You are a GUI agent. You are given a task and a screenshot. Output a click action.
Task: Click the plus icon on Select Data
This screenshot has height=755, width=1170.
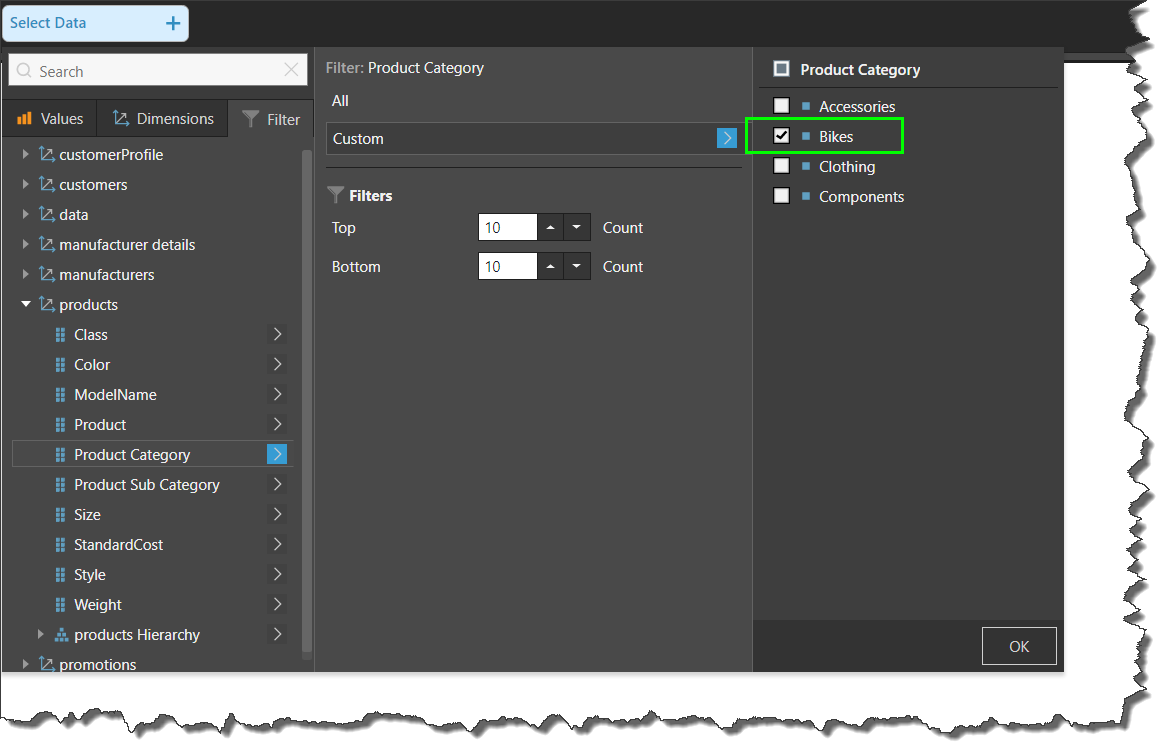[x=173, y=23]
